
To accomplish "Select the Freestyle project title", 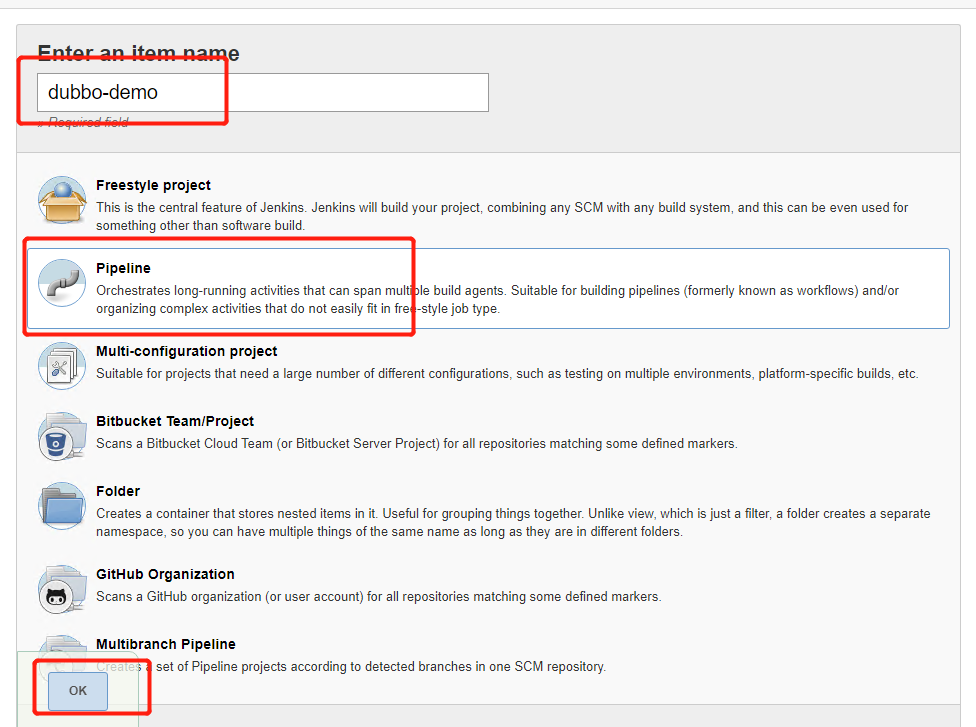I will pos(153,185).
